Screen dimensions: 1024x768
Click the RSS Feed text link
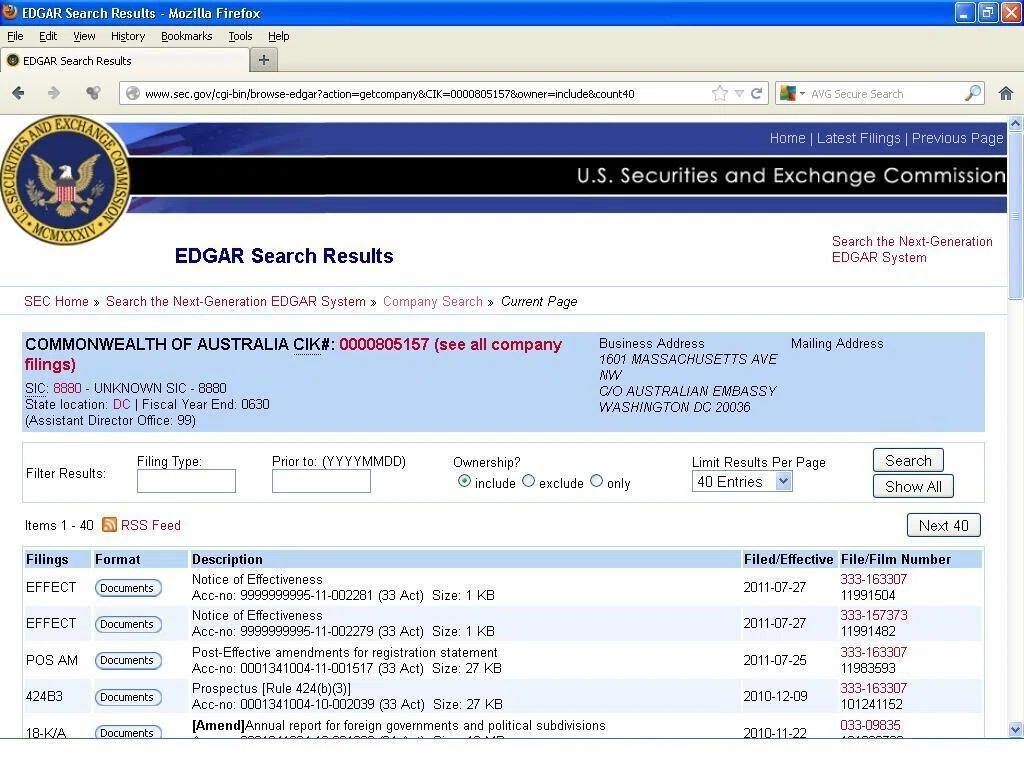(151, 525)
